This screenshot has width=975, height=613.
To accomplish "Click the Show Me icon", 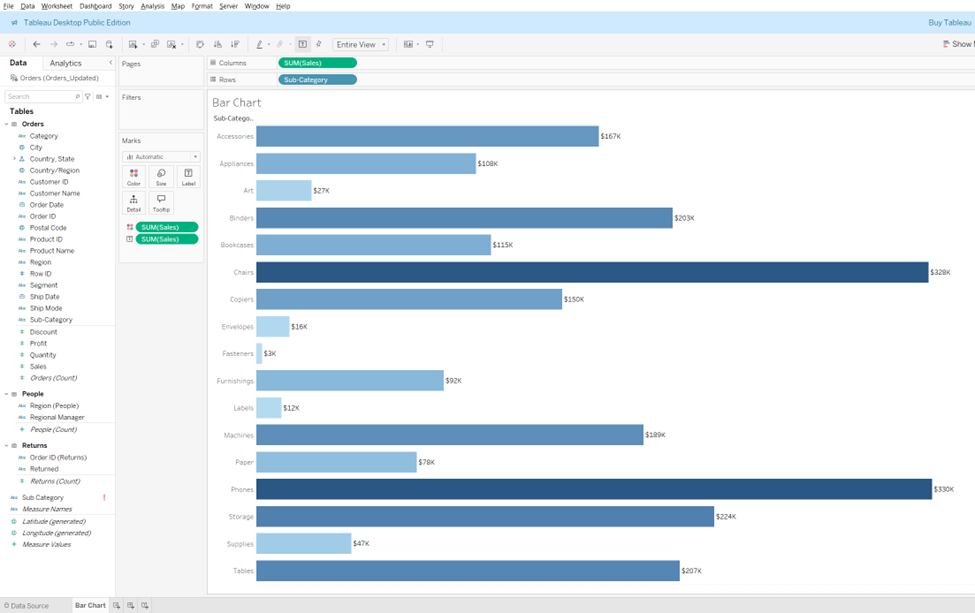I will click(958, 44).
